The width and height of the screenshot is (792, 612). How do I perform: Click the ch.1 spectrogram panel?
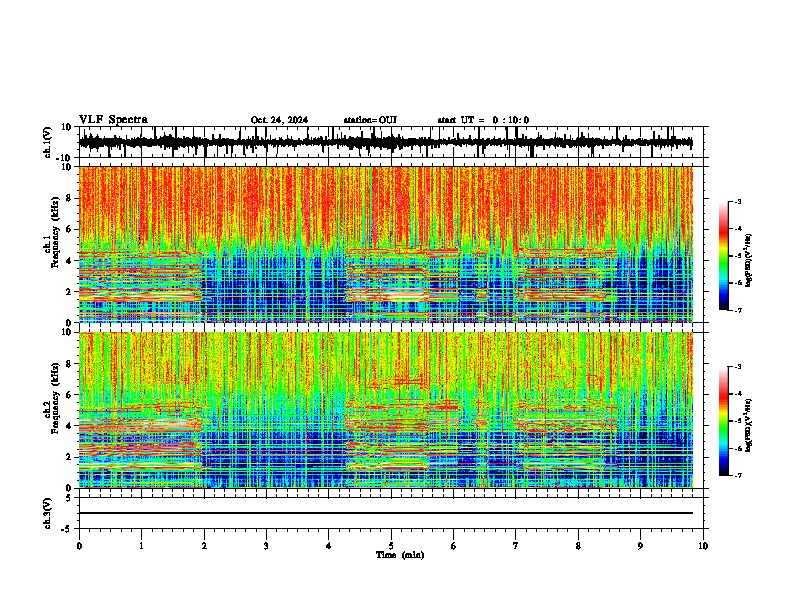coord(386,244)
